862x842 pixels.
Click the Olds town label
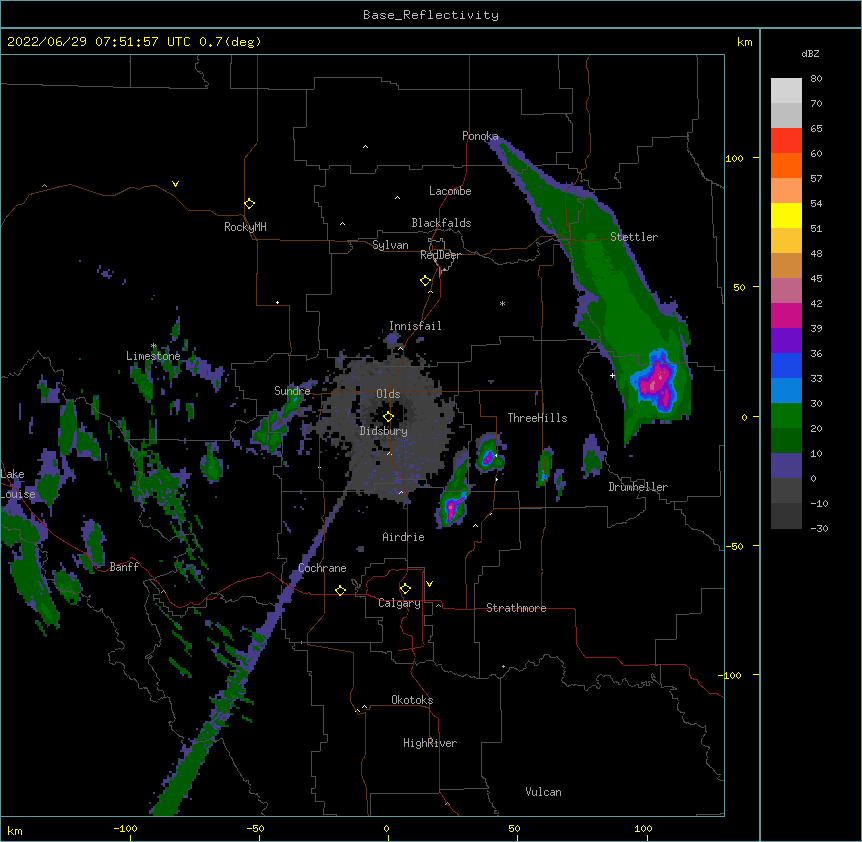point(388,394)
